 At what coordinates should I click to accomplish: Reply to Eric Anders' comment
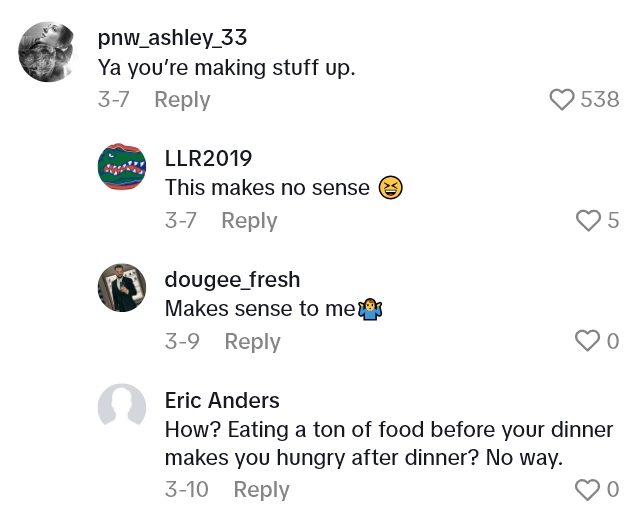point(261,489)
